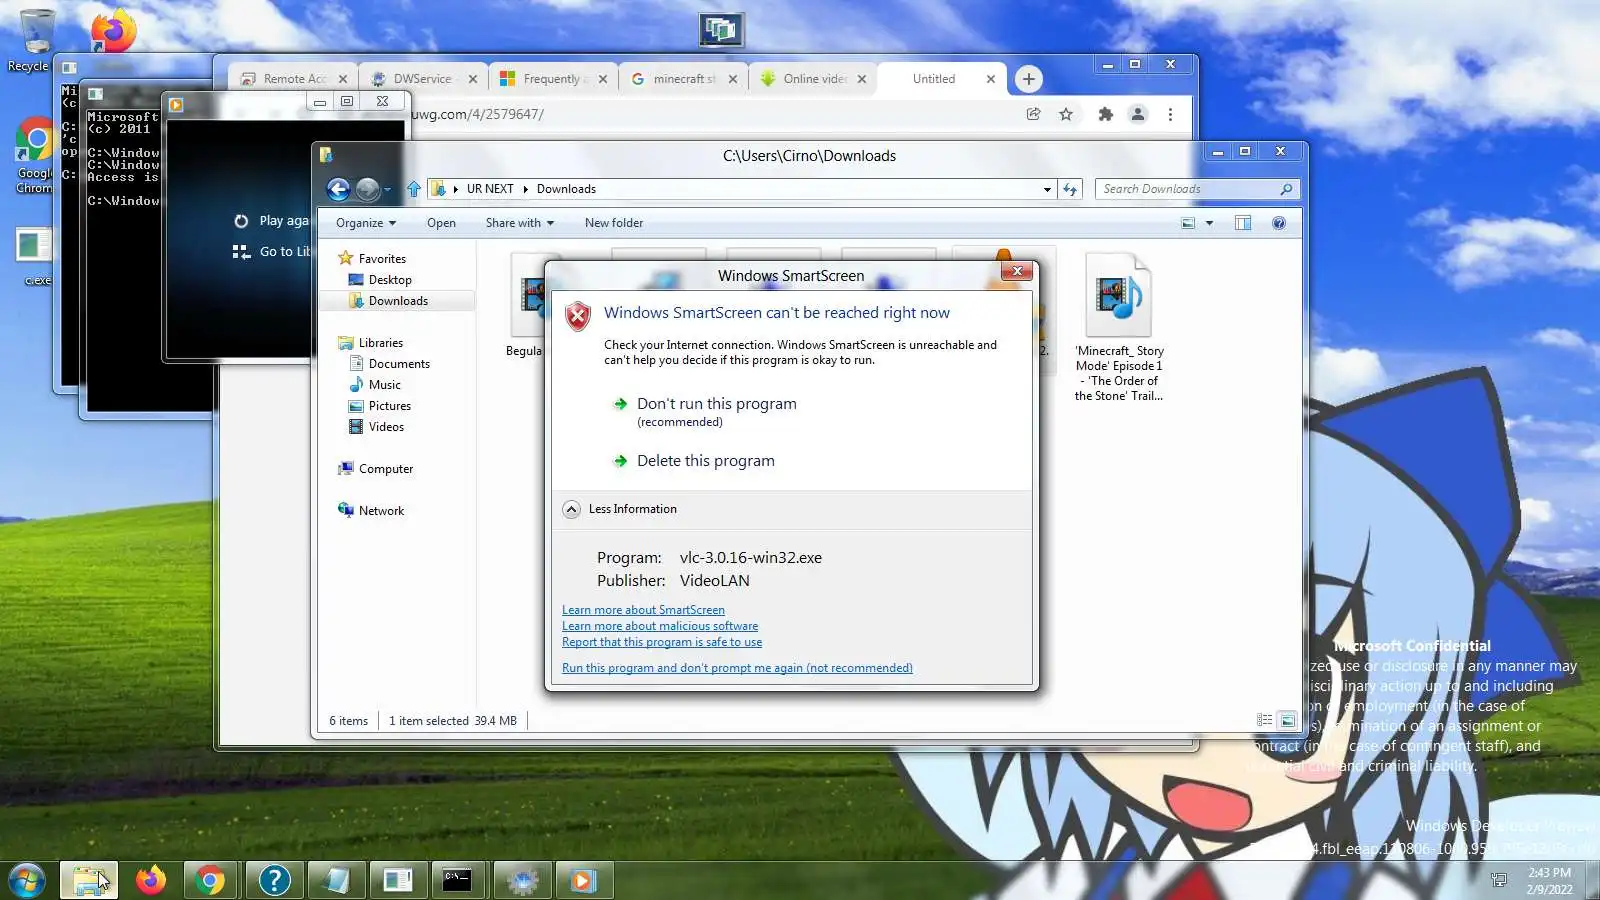Click Run this program and don't prompt
The image size is (1600, 900).
pyautogui.click(x=737, y=668)
